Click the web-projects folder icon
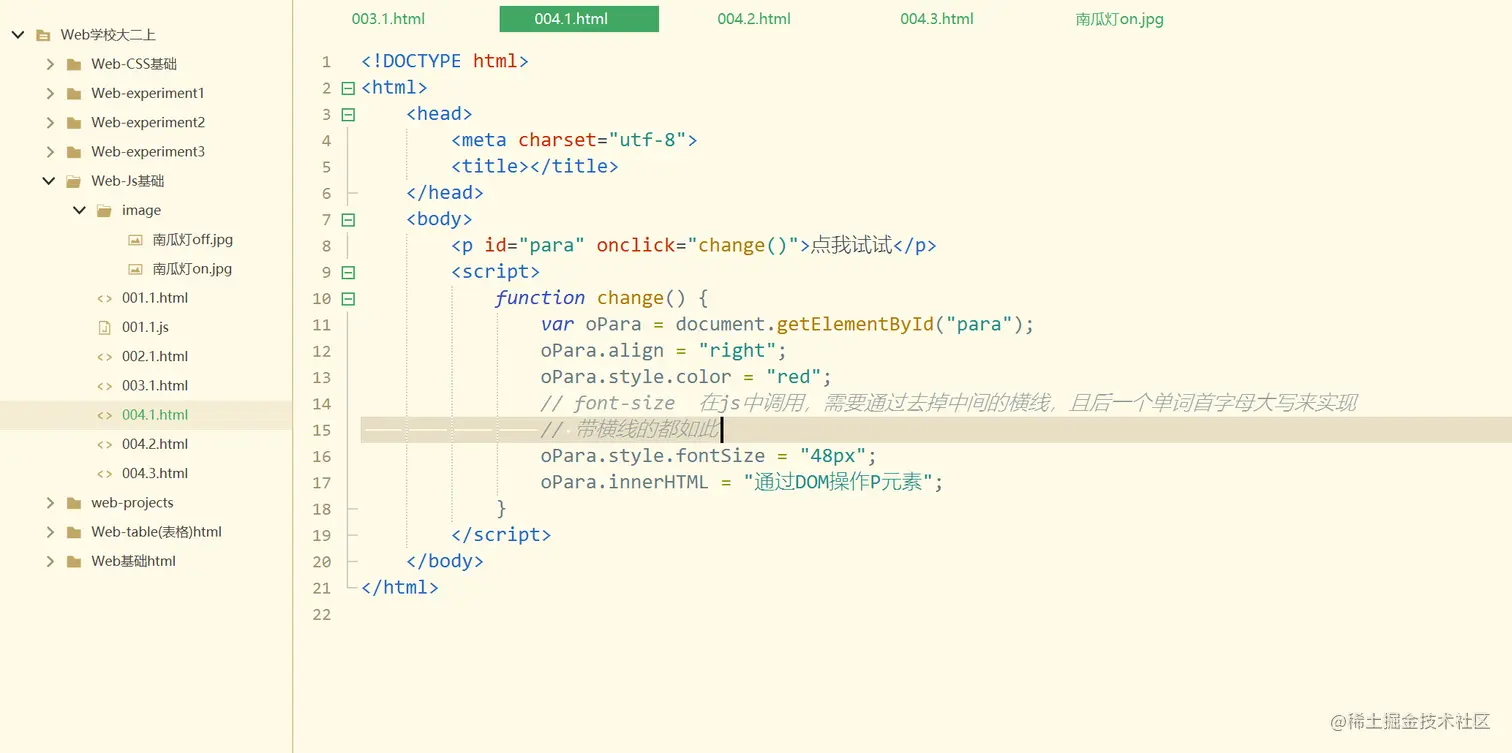Screen dimensions: 1512x753 click(73, 503)
